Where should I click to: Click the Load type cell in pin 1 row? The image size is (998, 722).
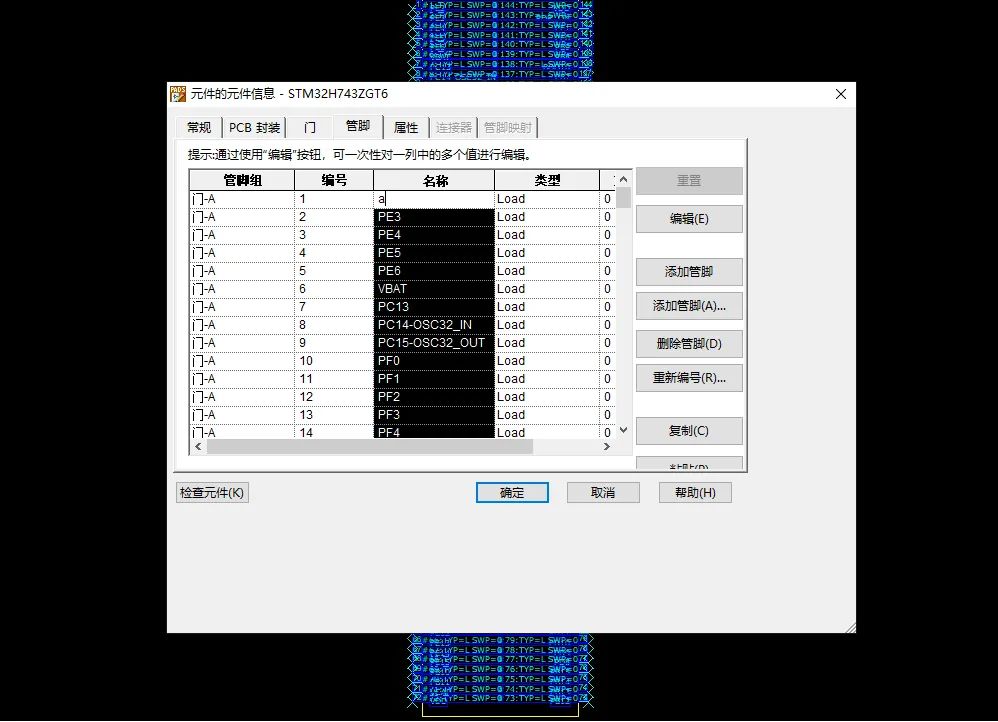(x=547, y=199)
